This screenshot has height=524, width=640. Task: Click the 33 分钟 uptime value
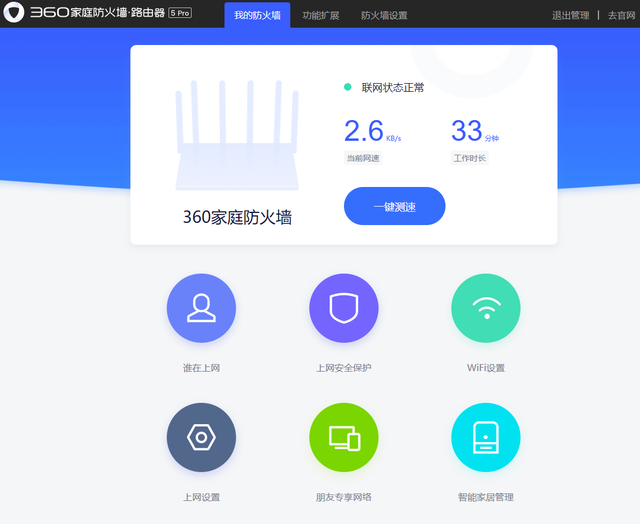(x=475, y=131)
